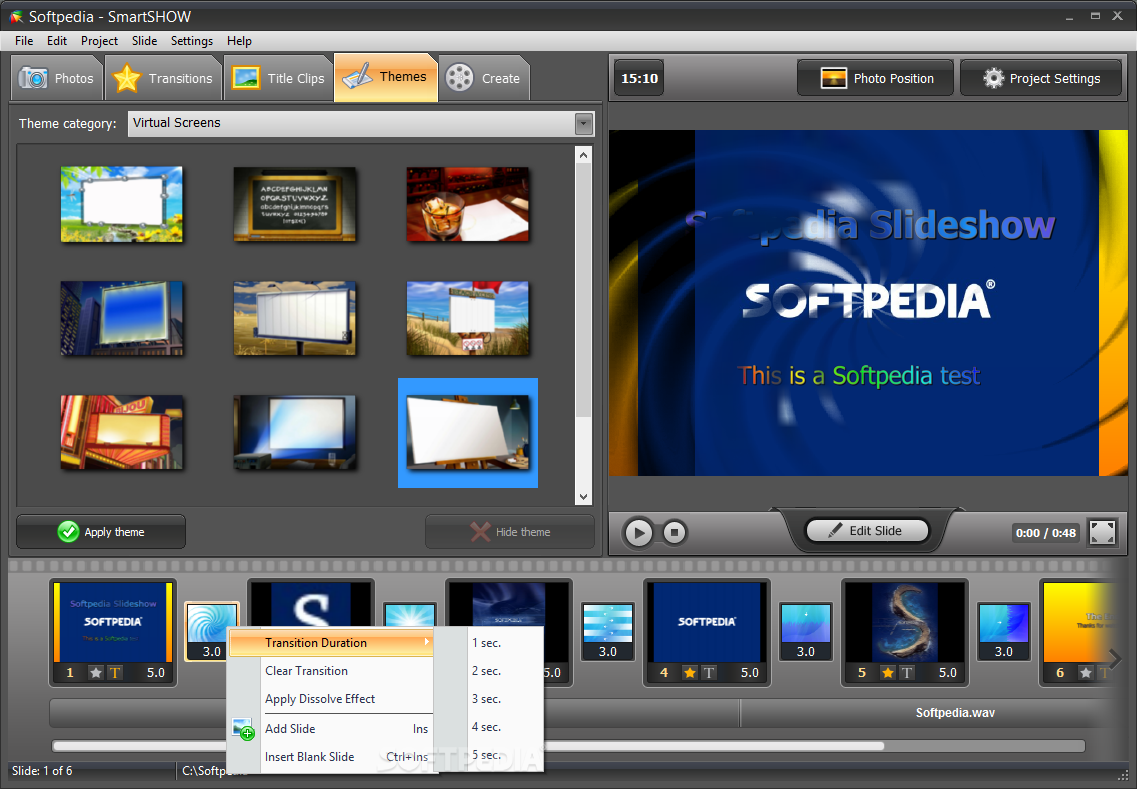Select the cinema marquee theme
Viewport: 1137px width, 789px height.
[121, 432]
